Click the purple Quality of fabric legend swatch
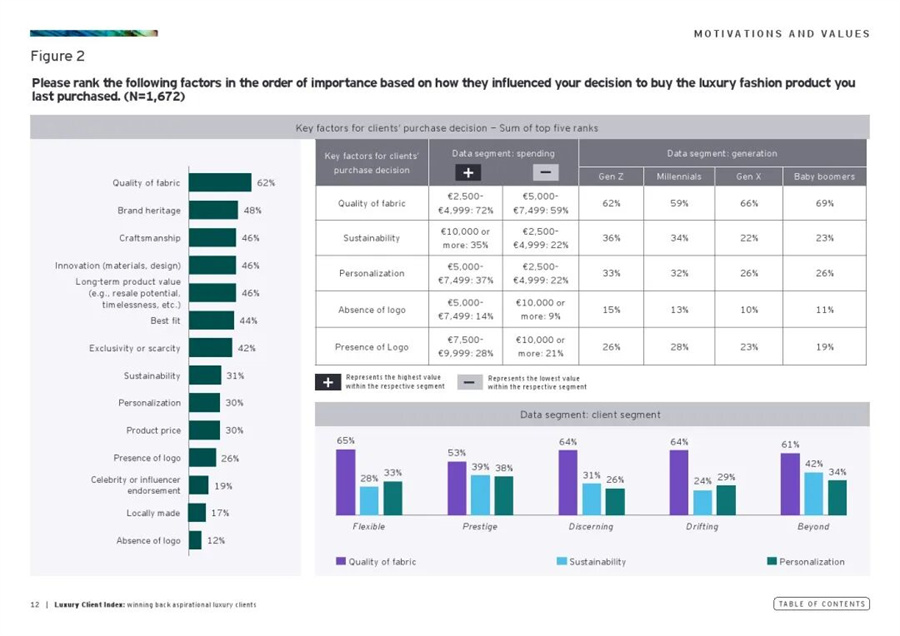The width and height of the screenshot is (900, 636). click(340, 562)
